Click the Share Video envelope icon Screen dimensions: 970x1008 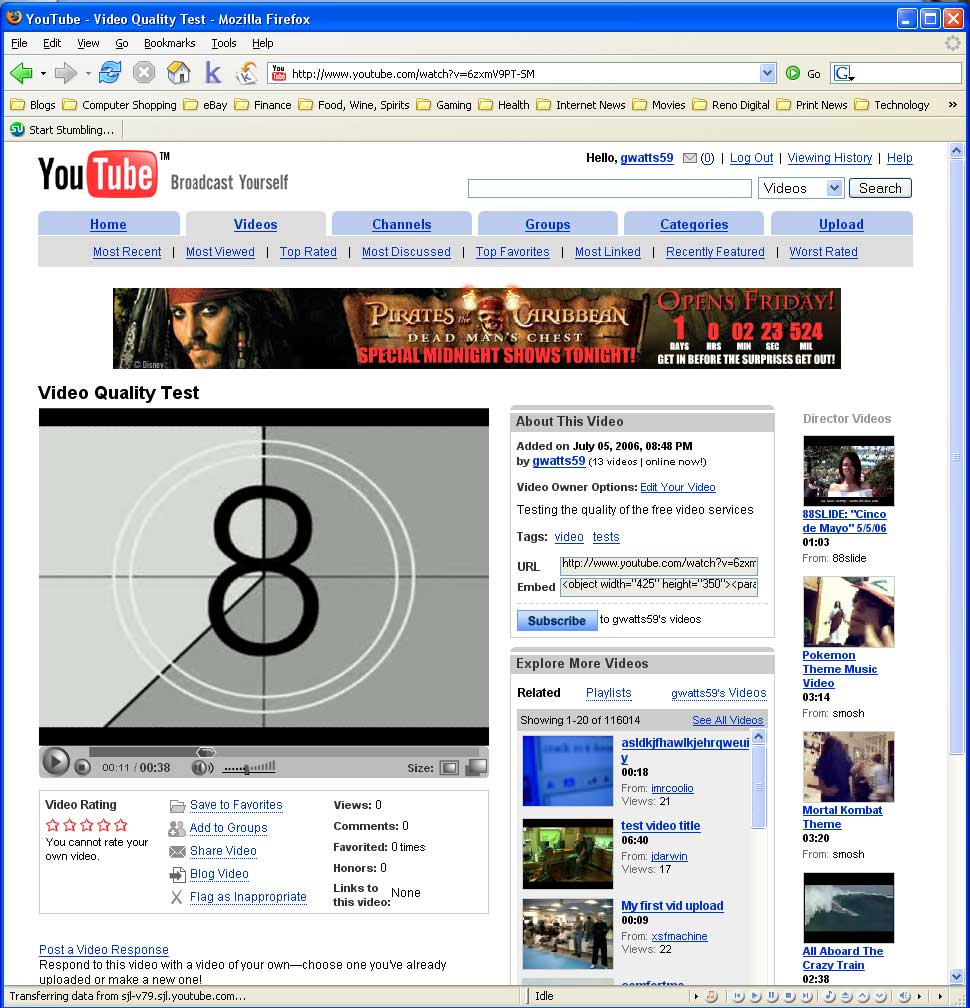click(177, 852)
